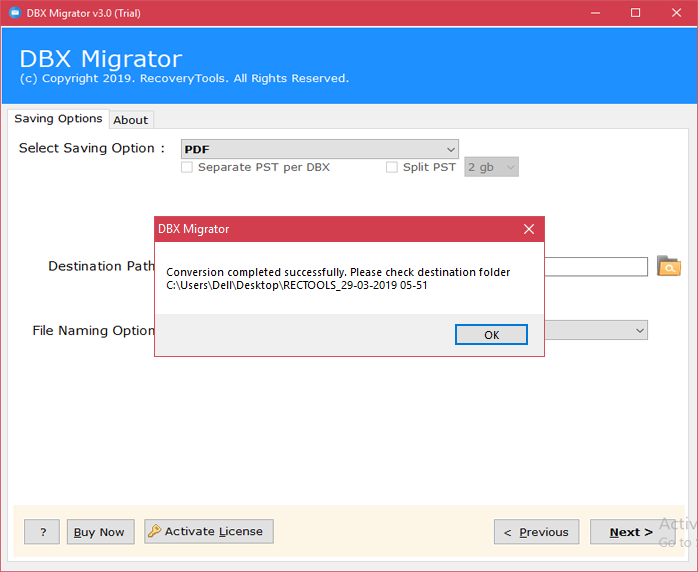The image size is (698, 572).
Task: Expand the 2 gb split size dropdown
Action: point(491,167)
